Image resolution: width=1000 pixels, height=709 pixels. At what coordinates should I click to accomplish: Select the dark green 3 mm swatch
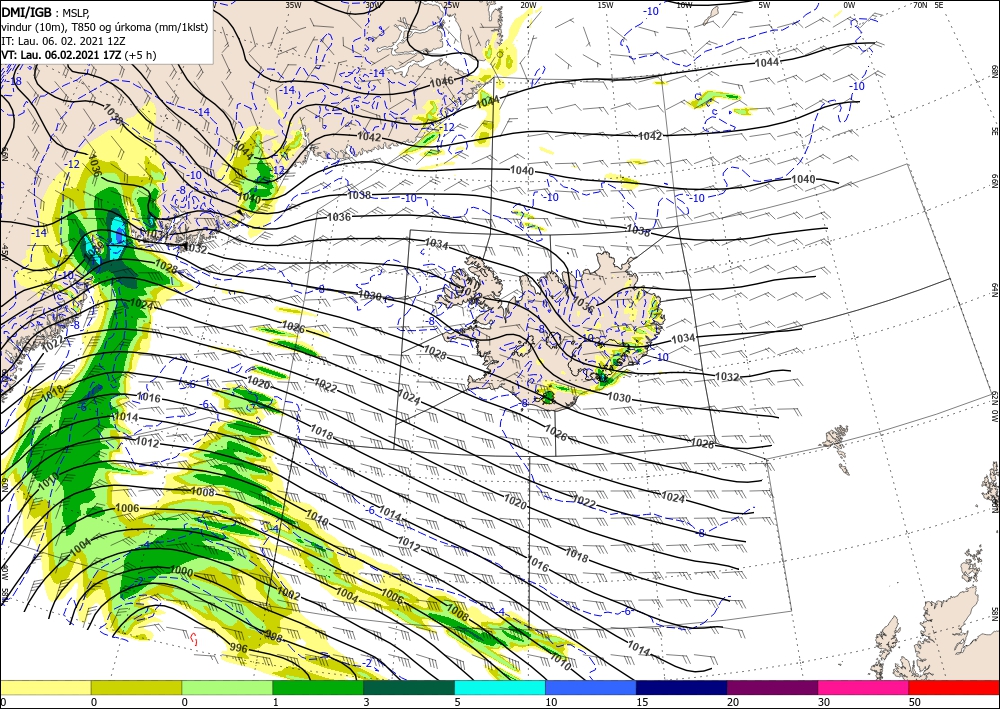tap(409, 687)
